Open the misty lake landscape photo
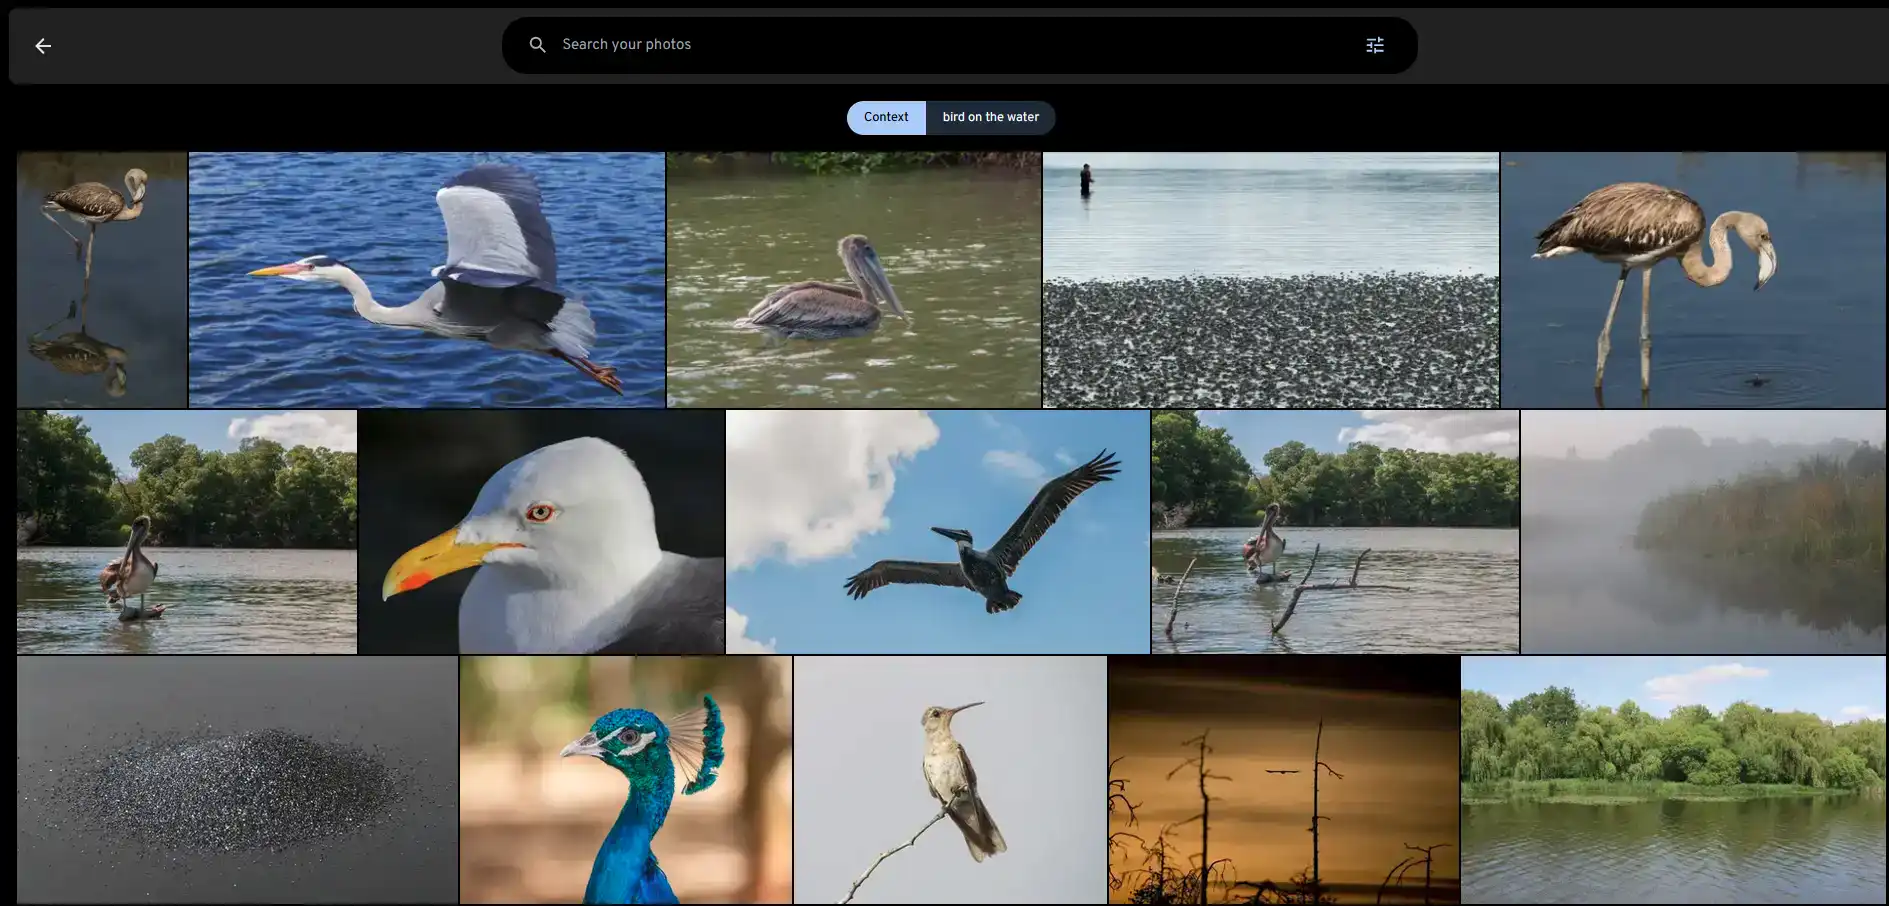 [x=1703, y=531]
